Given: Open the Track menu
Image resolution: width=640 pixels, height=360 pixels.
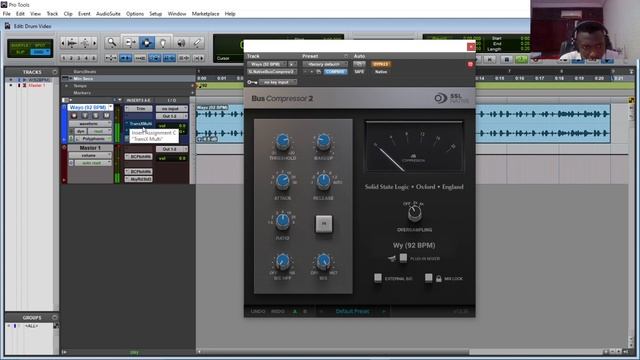Looking at the screenshot, I should coord(52,13).
